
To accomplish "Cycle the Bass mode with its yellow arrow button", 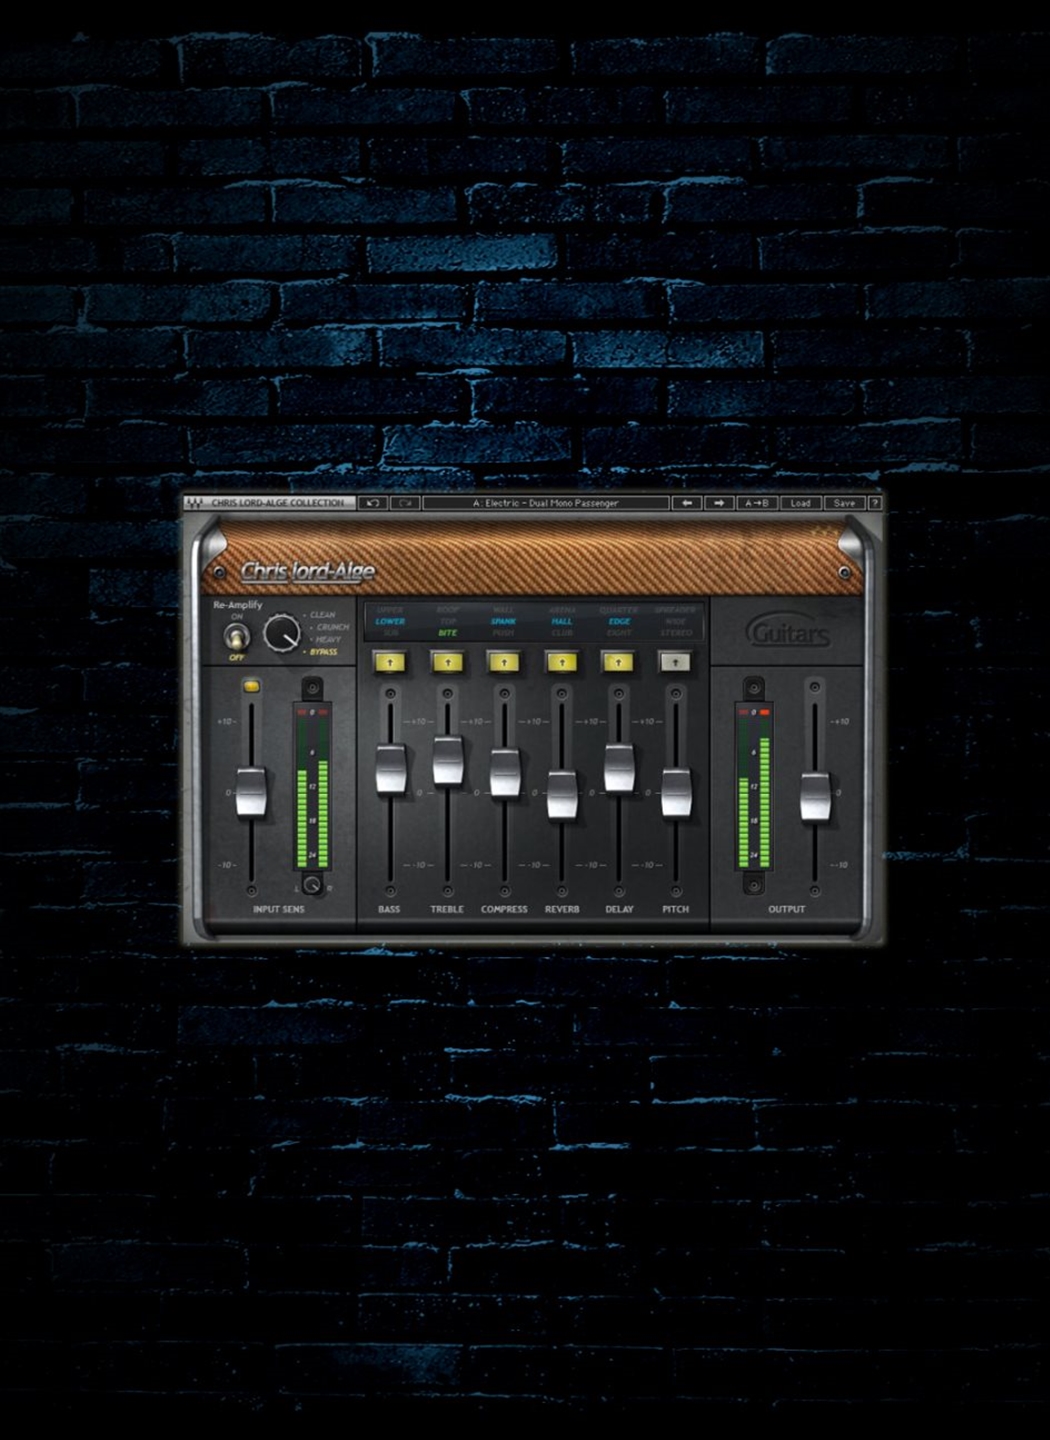I will pyautogui.click(x=389, y=661).
